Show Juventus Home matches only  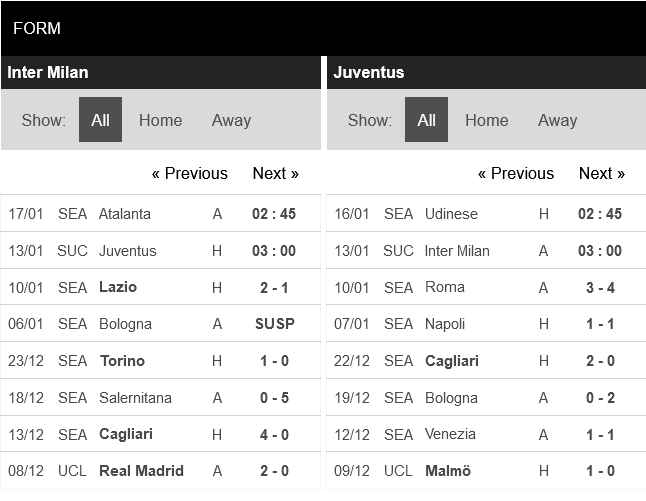tap(487, 120)
